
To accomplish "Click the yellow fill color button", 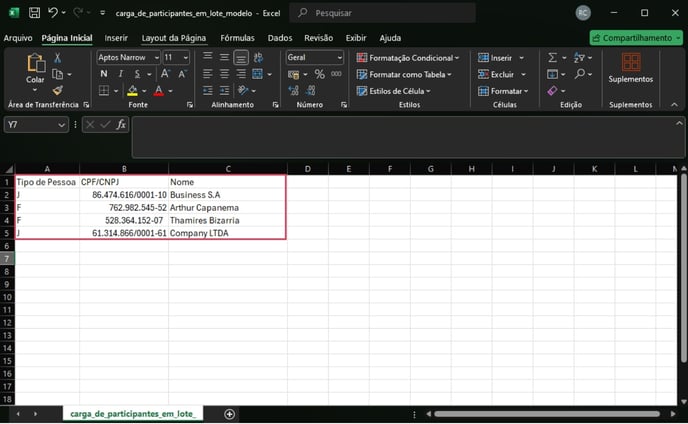I will pyautogui.click(x=132, y=90).
